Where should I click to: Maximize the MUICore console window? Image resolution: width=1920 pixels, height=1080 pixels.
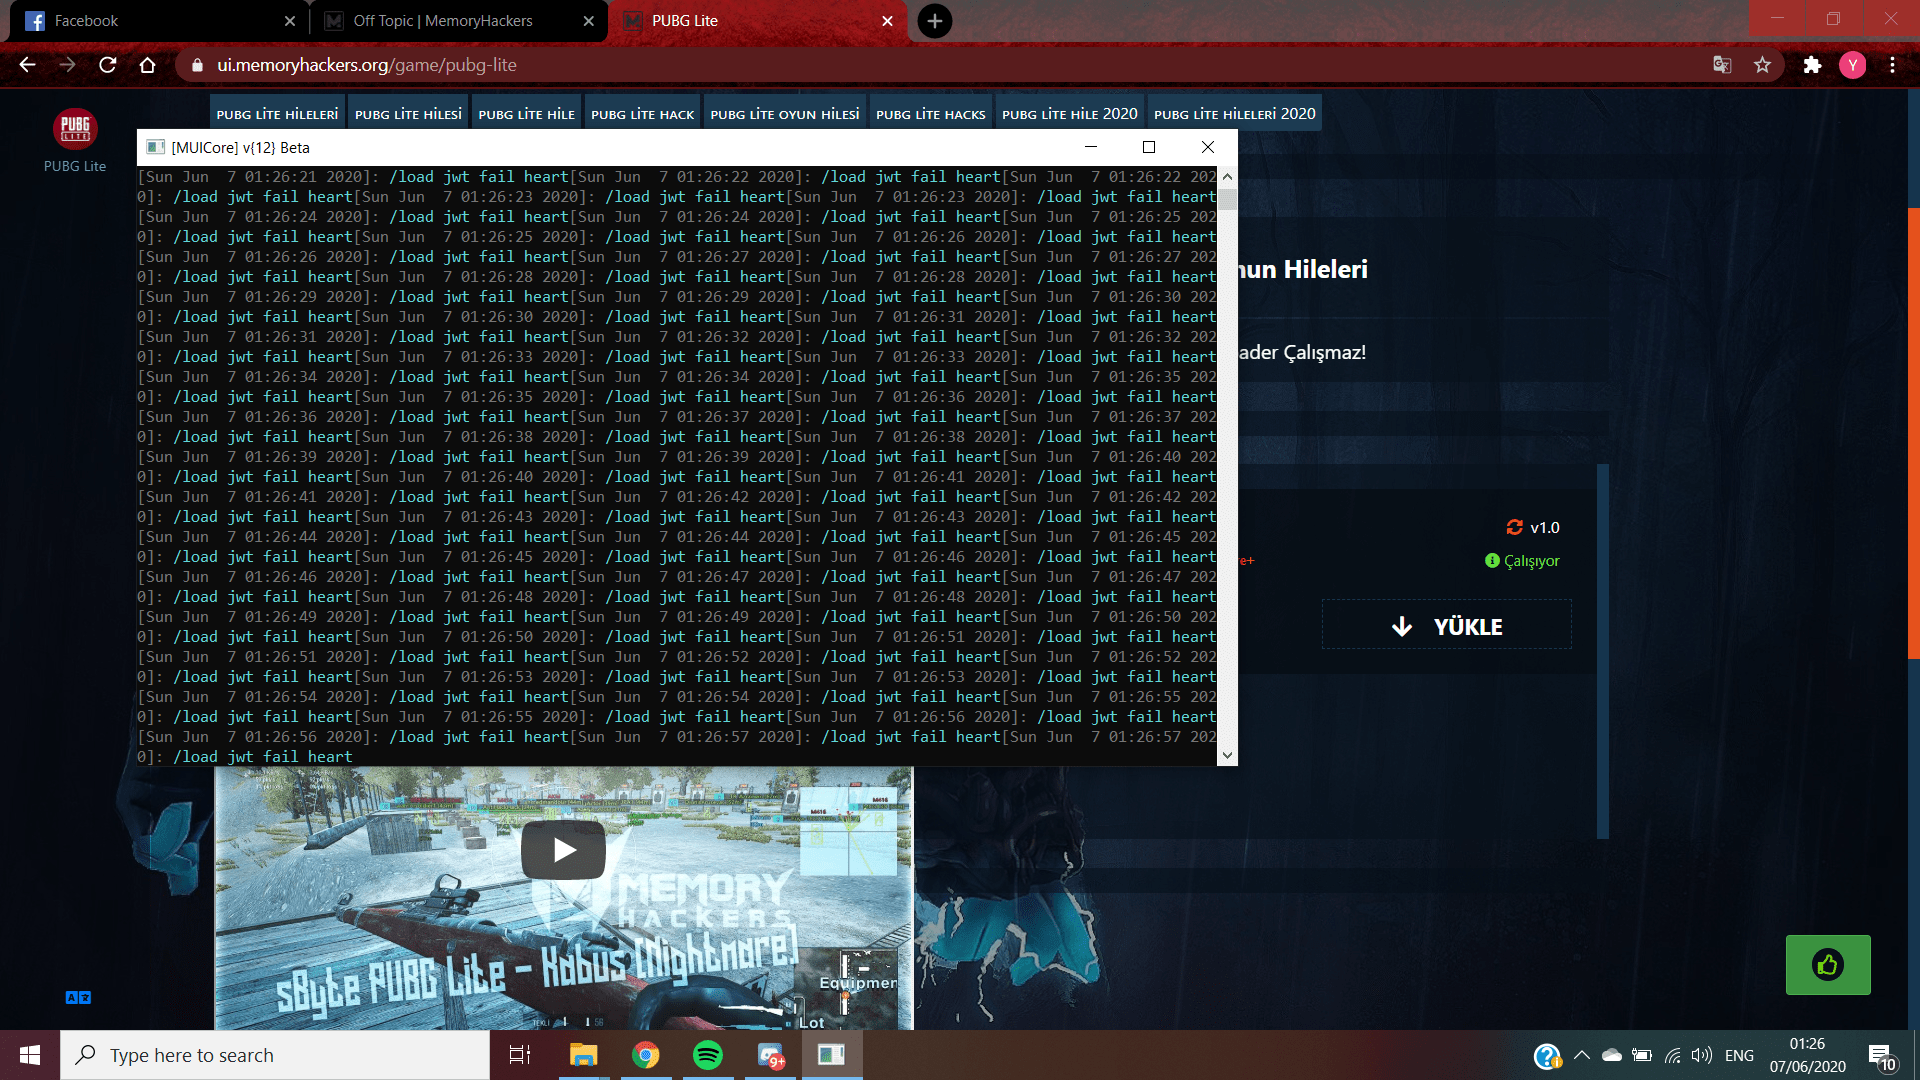1149,147
